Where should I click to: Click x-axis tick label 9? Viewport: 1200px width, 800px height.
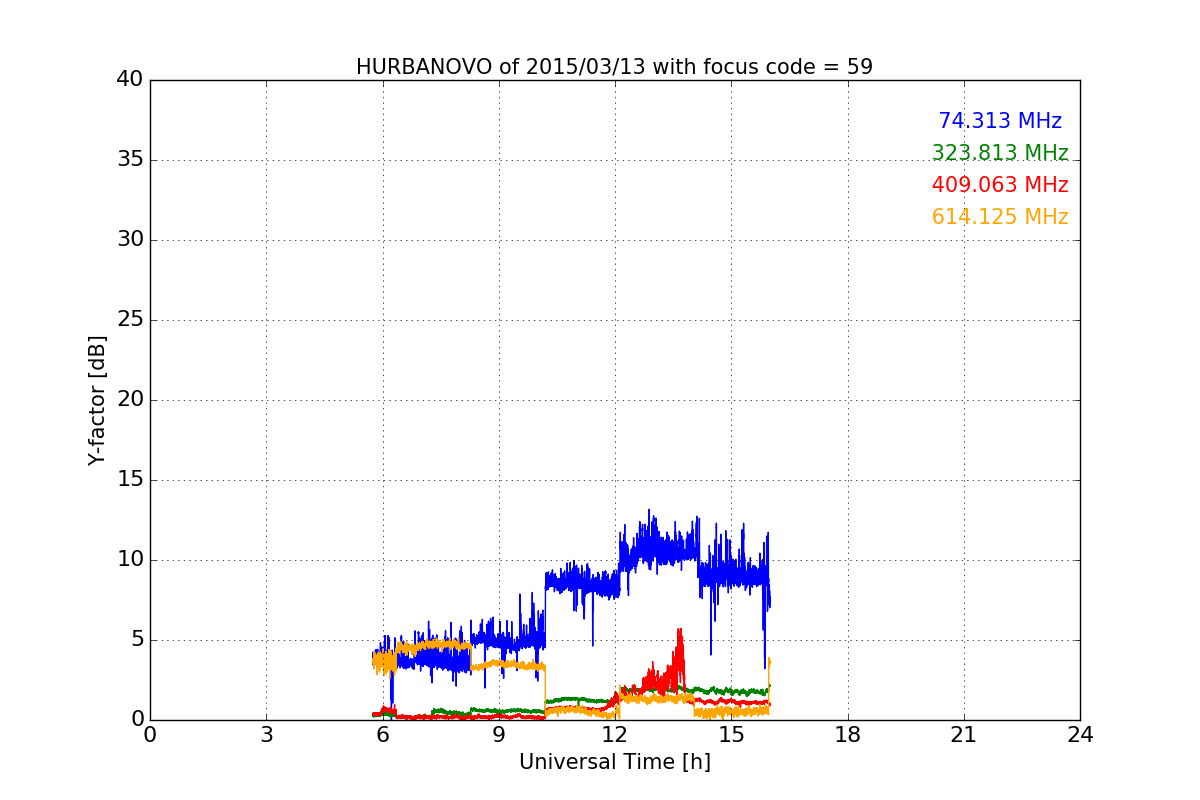click(x=499, y=735)
